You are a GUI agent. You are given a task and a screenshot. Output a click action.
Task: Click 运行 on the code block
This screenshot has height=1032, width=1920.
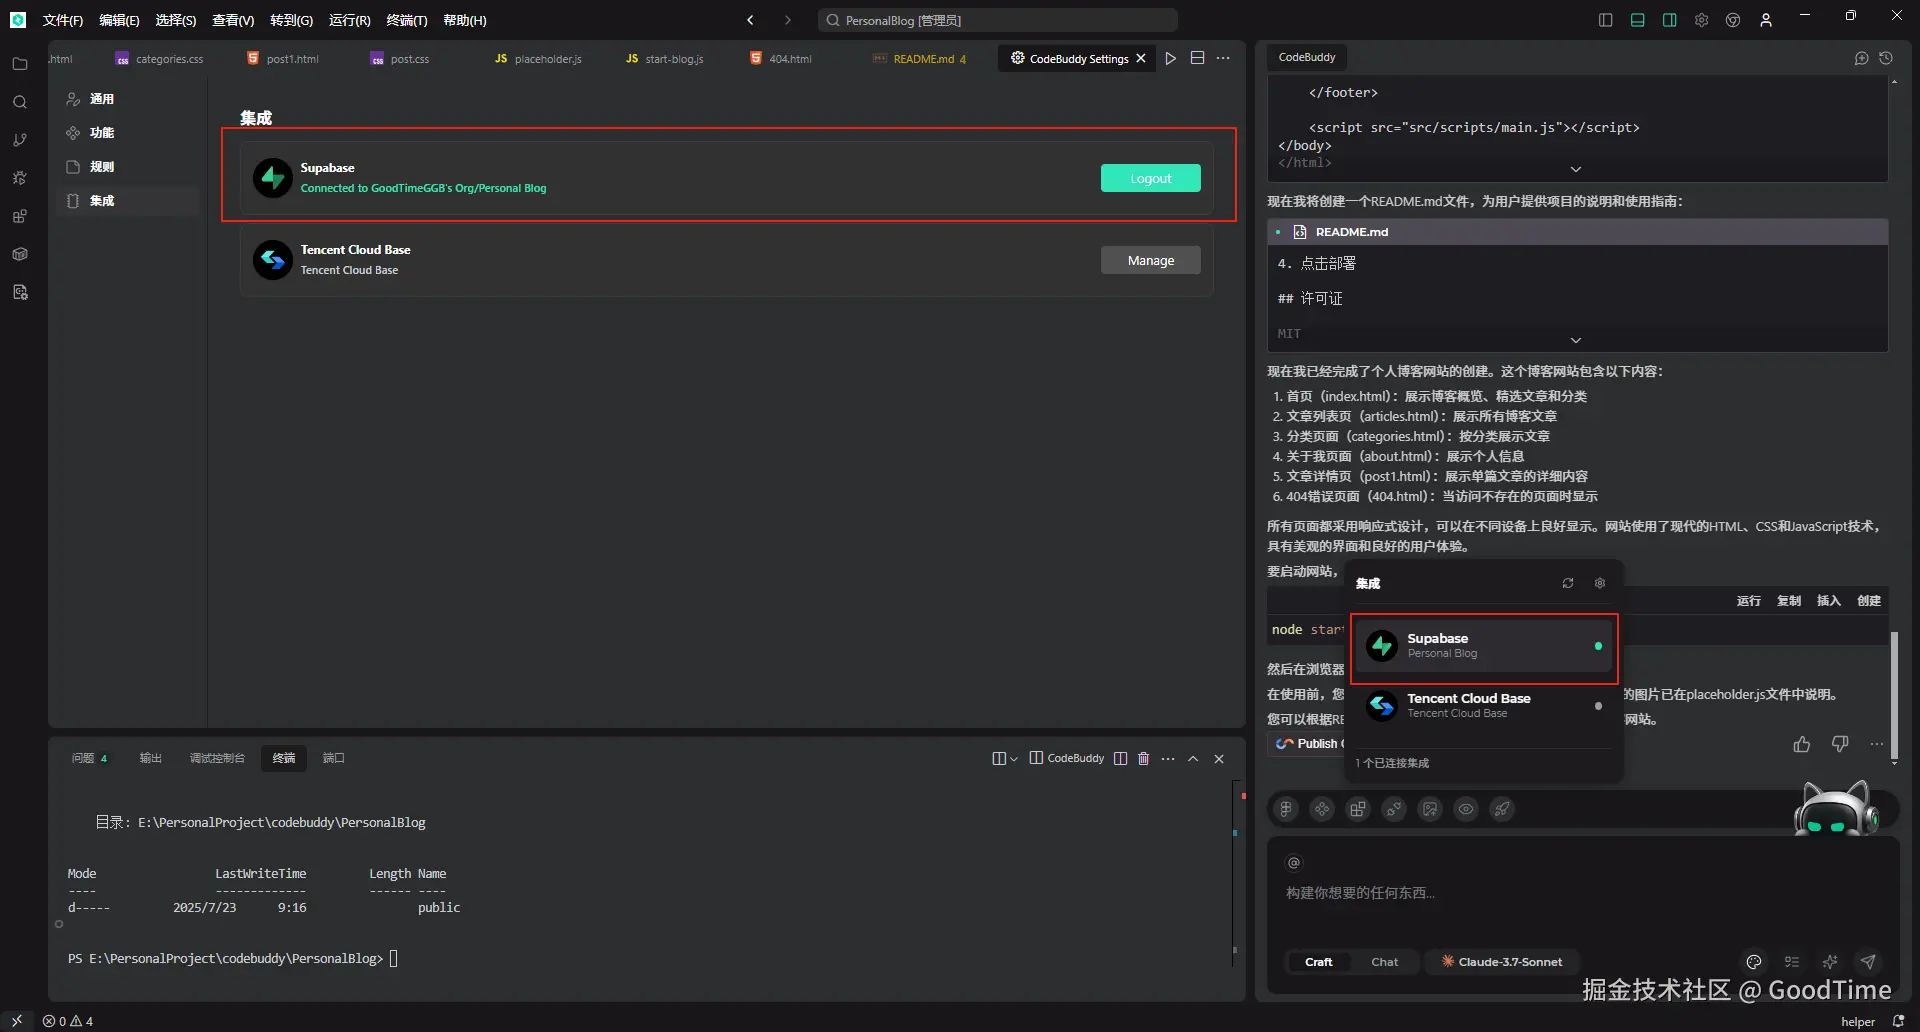pyautogui.click(x=1749, y=601)
